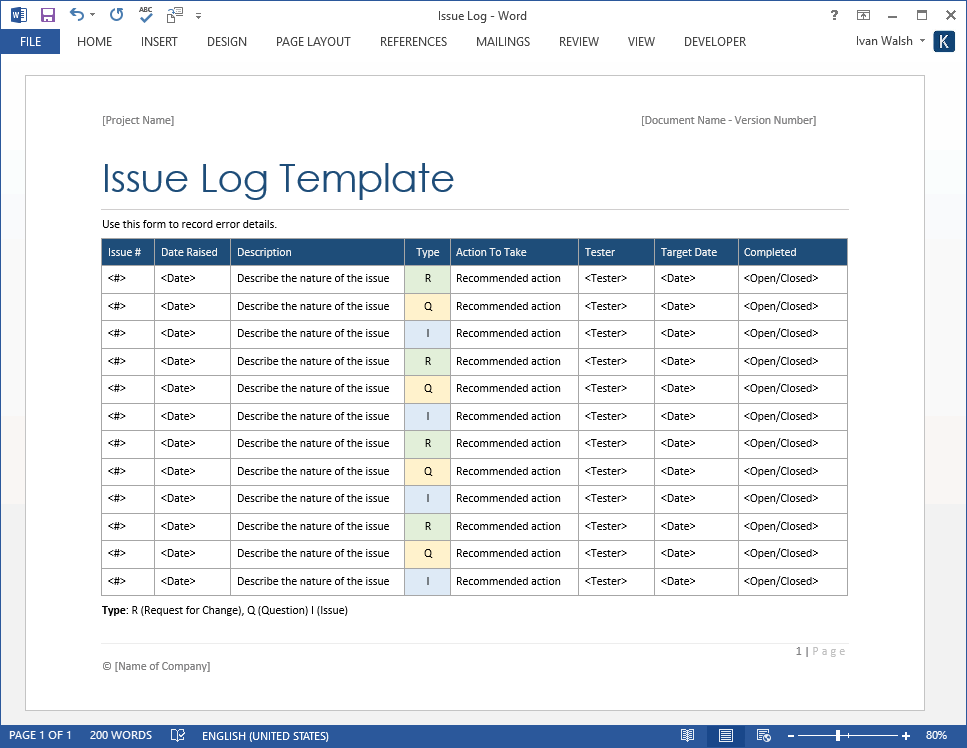The width and height of the screenshot is (967, 748).
Task: Customize the Quick Access Toolbar
Action: coord(198,16)
